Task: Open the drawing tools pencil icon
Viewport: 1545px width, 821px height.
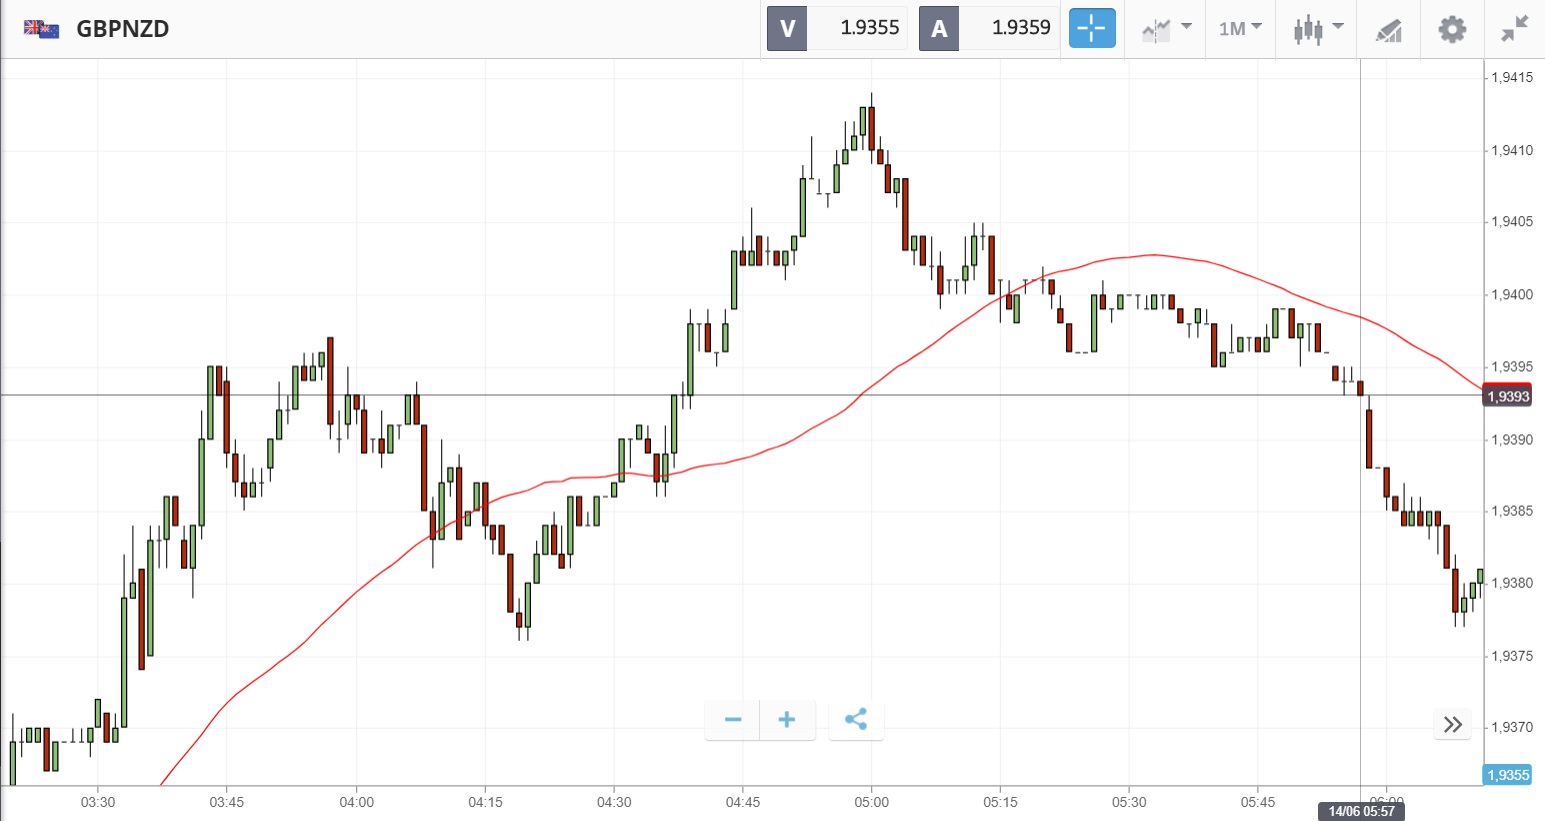Action: [x=1389, y=29]
